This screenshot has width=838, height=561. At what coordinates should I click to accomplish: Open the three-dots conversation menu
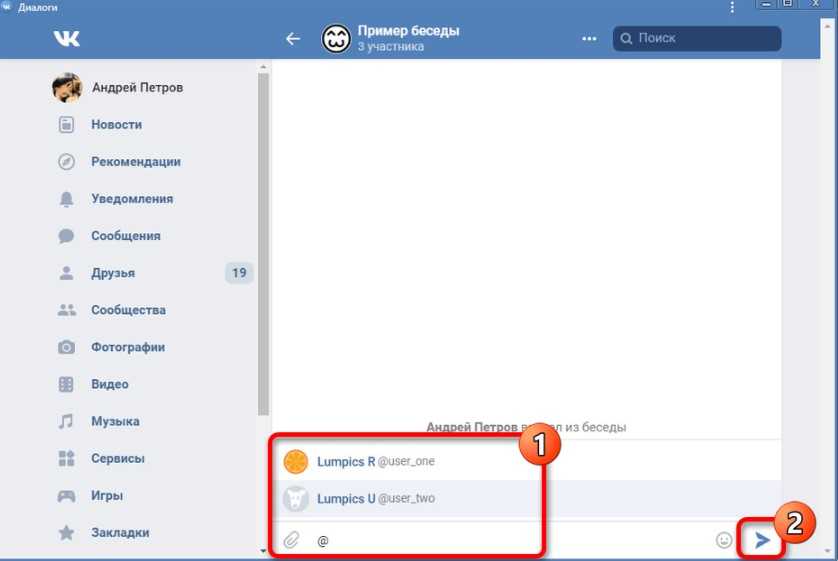589,39
